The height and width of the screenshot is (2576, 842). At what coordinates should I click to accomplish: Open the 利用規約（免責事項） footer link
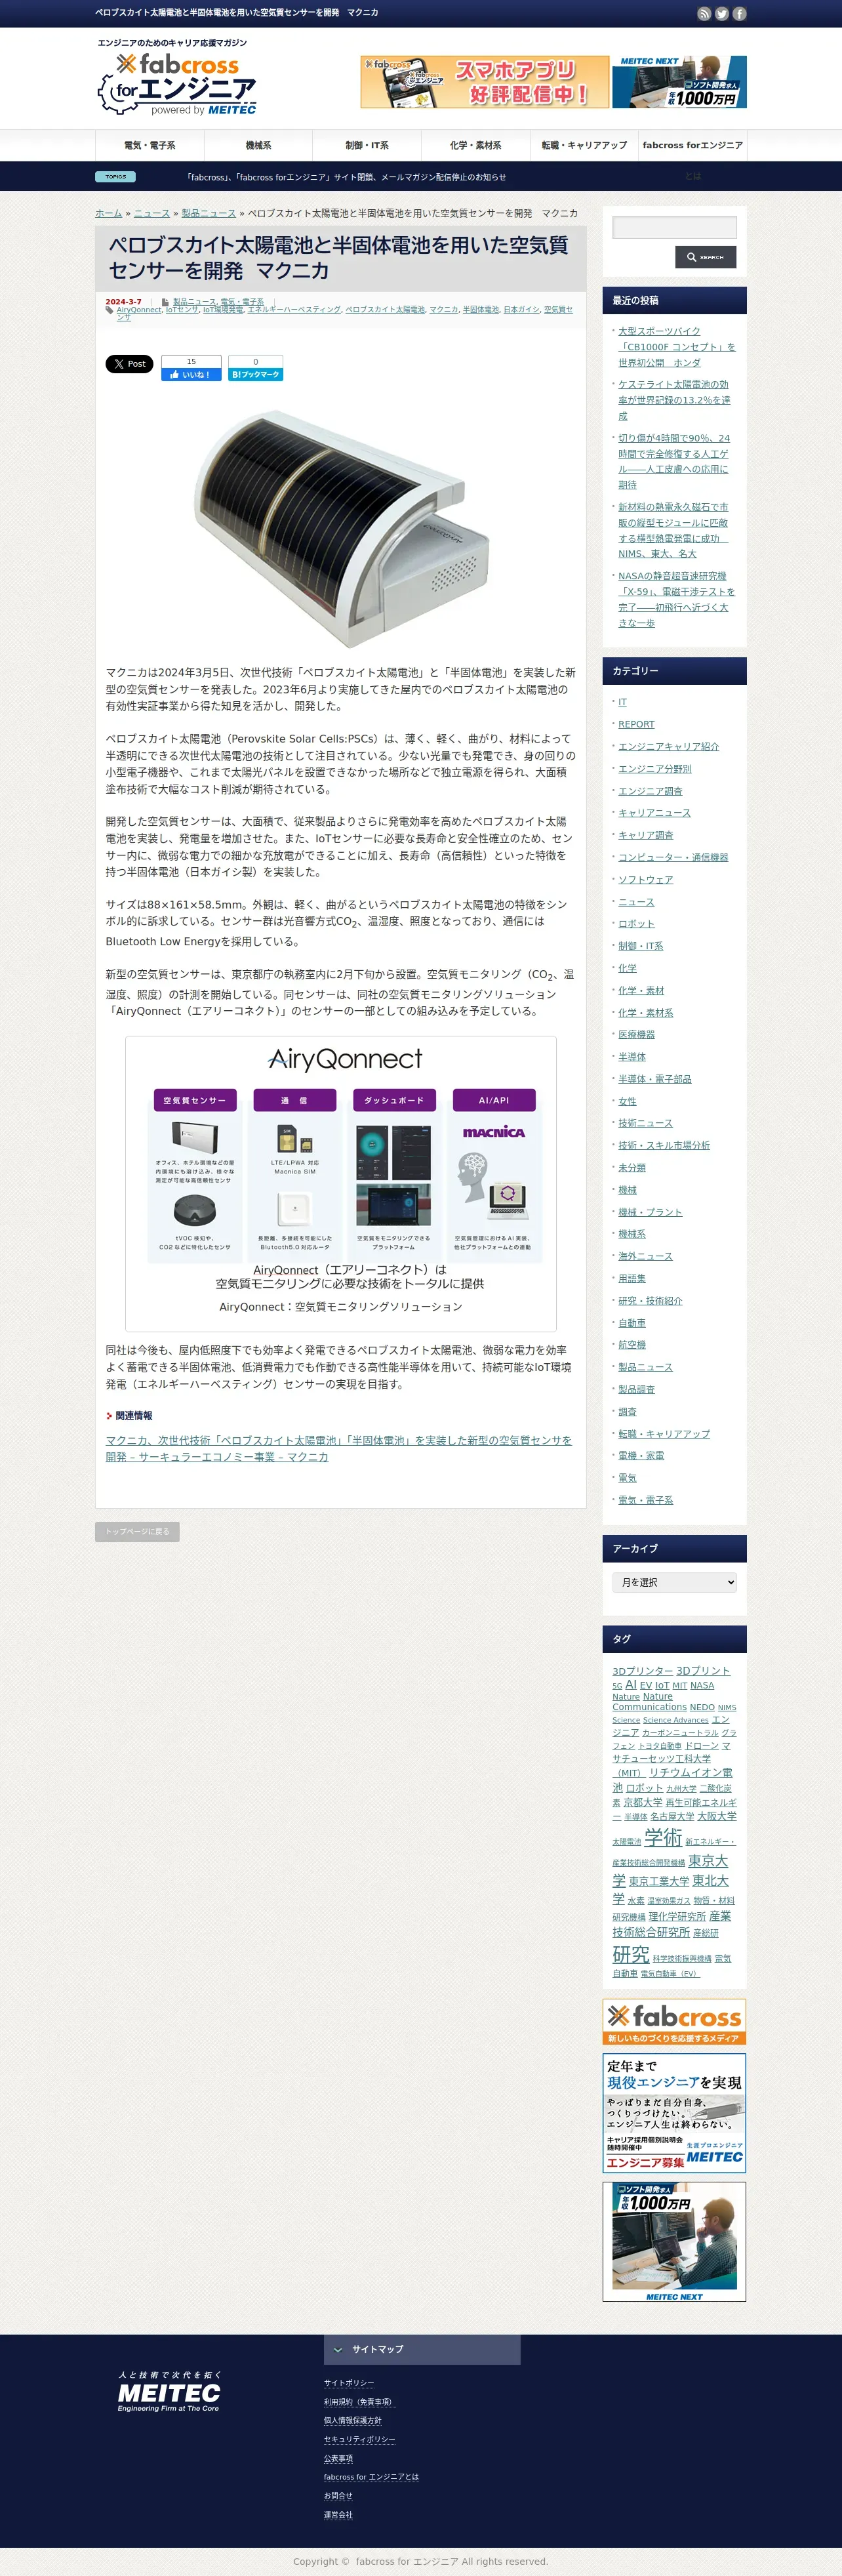[359, 2402]
